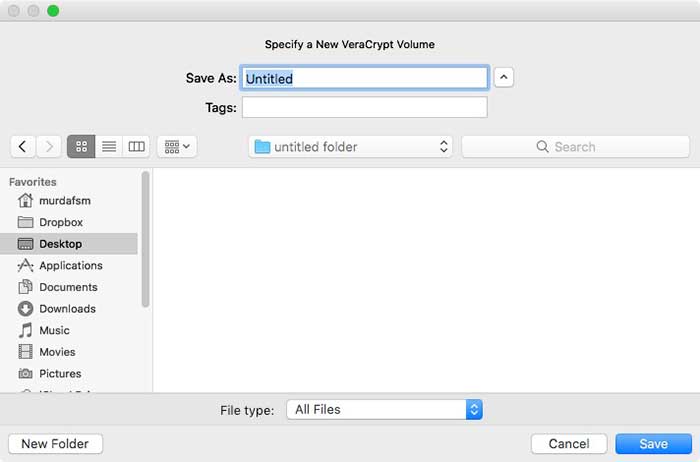Go back to previous folder
The height and width of the screenshot is (462, 700).
point(22,146)
